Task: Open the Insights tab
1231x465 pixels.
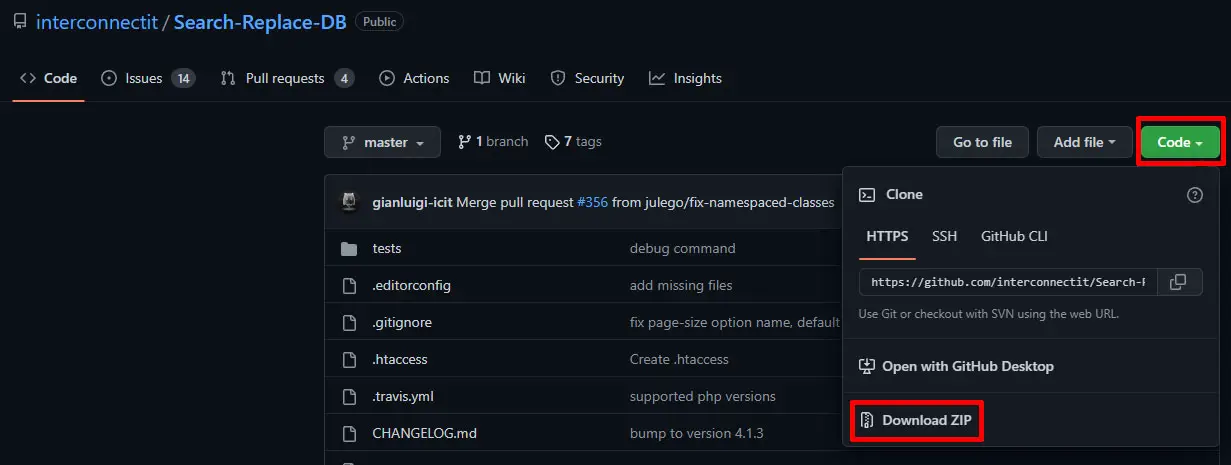Action: [x=685, y=78]
